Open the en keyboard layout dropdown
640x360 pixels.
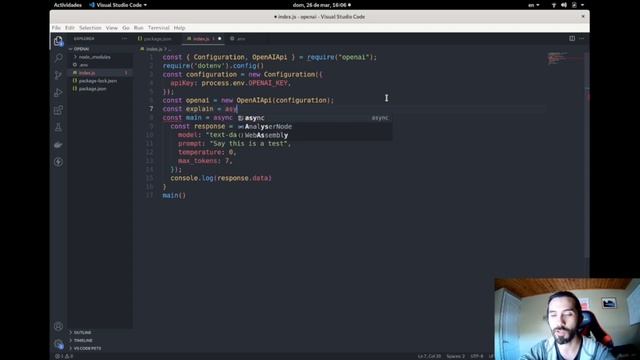click(533, 5)
